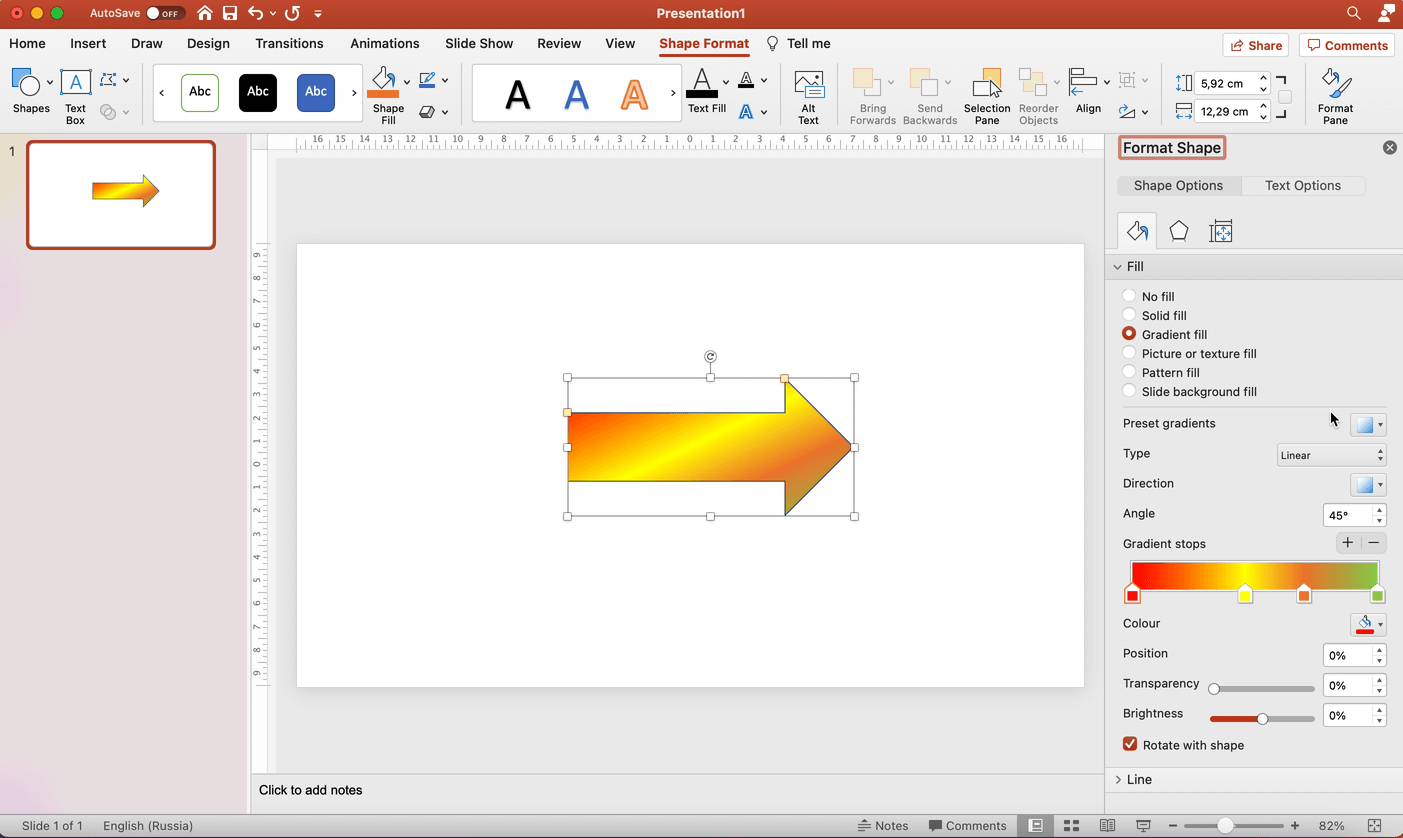This screenshot has width=1403, height=838.
Task: Toggle AutoSave switch
Action: (164, 13)
